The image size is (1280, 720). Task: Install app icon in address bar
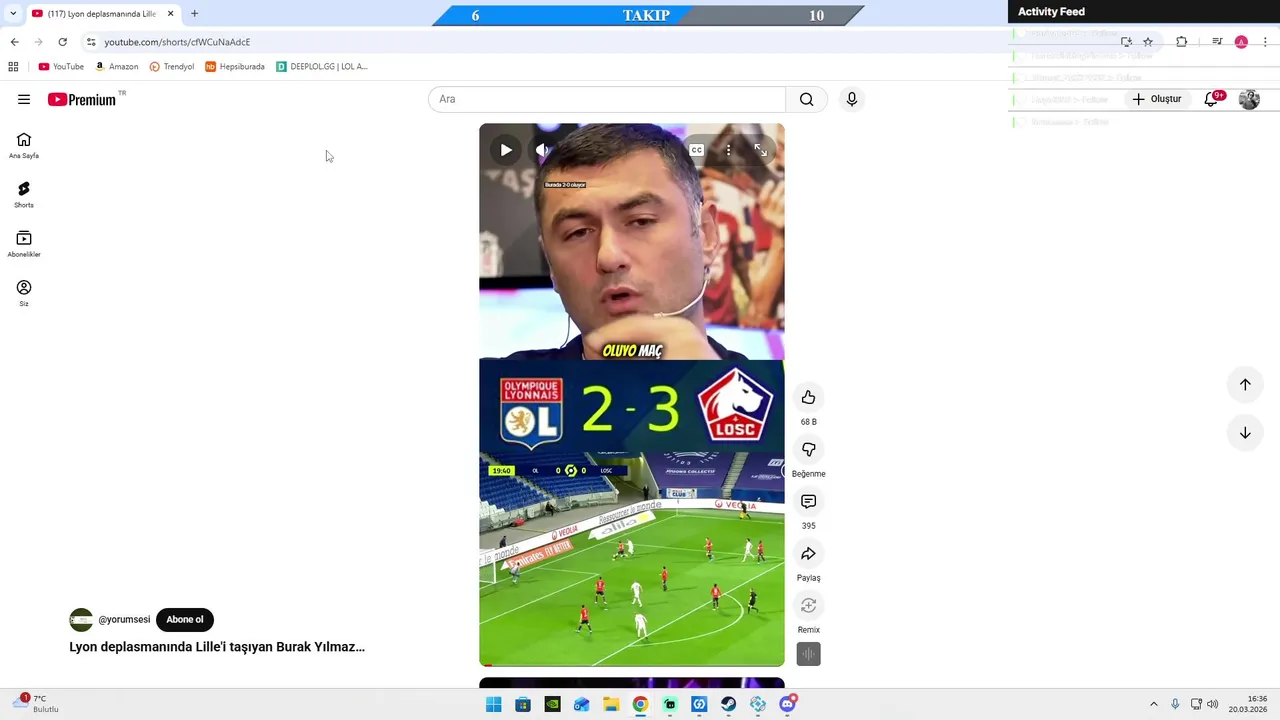tap(1126, 42)
